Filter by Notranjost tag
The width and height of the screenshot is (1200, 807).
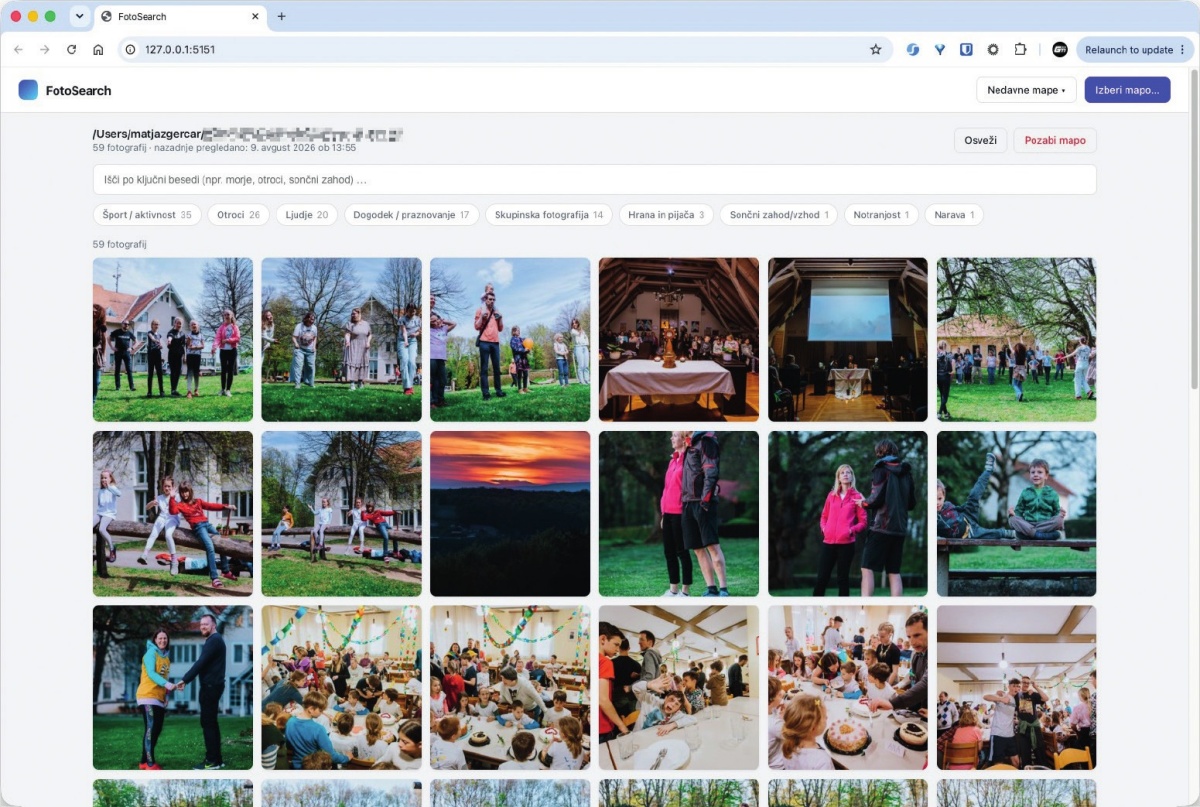tap(881, 215)
